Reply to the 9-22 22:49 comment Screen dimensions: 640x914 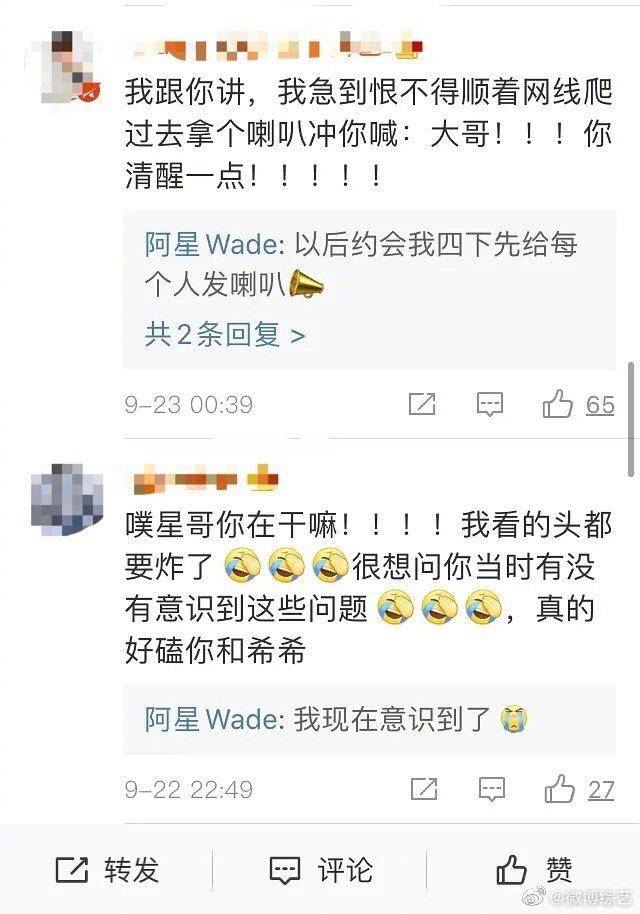tap(492, 789)
